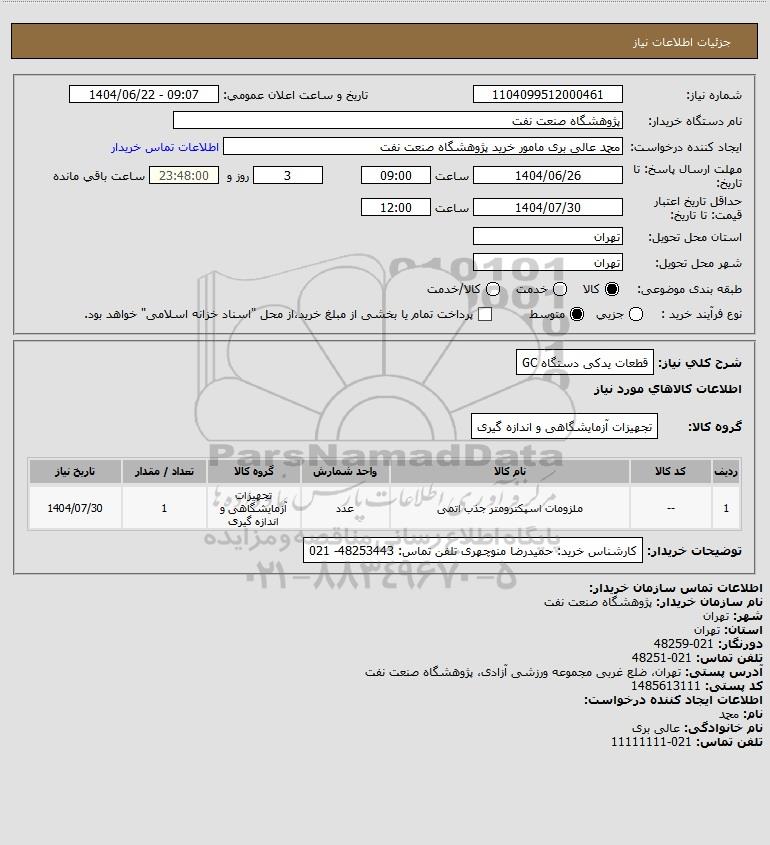Click the استان محل تحویل field
Screen dimensions: 770x845
point(548,237)
